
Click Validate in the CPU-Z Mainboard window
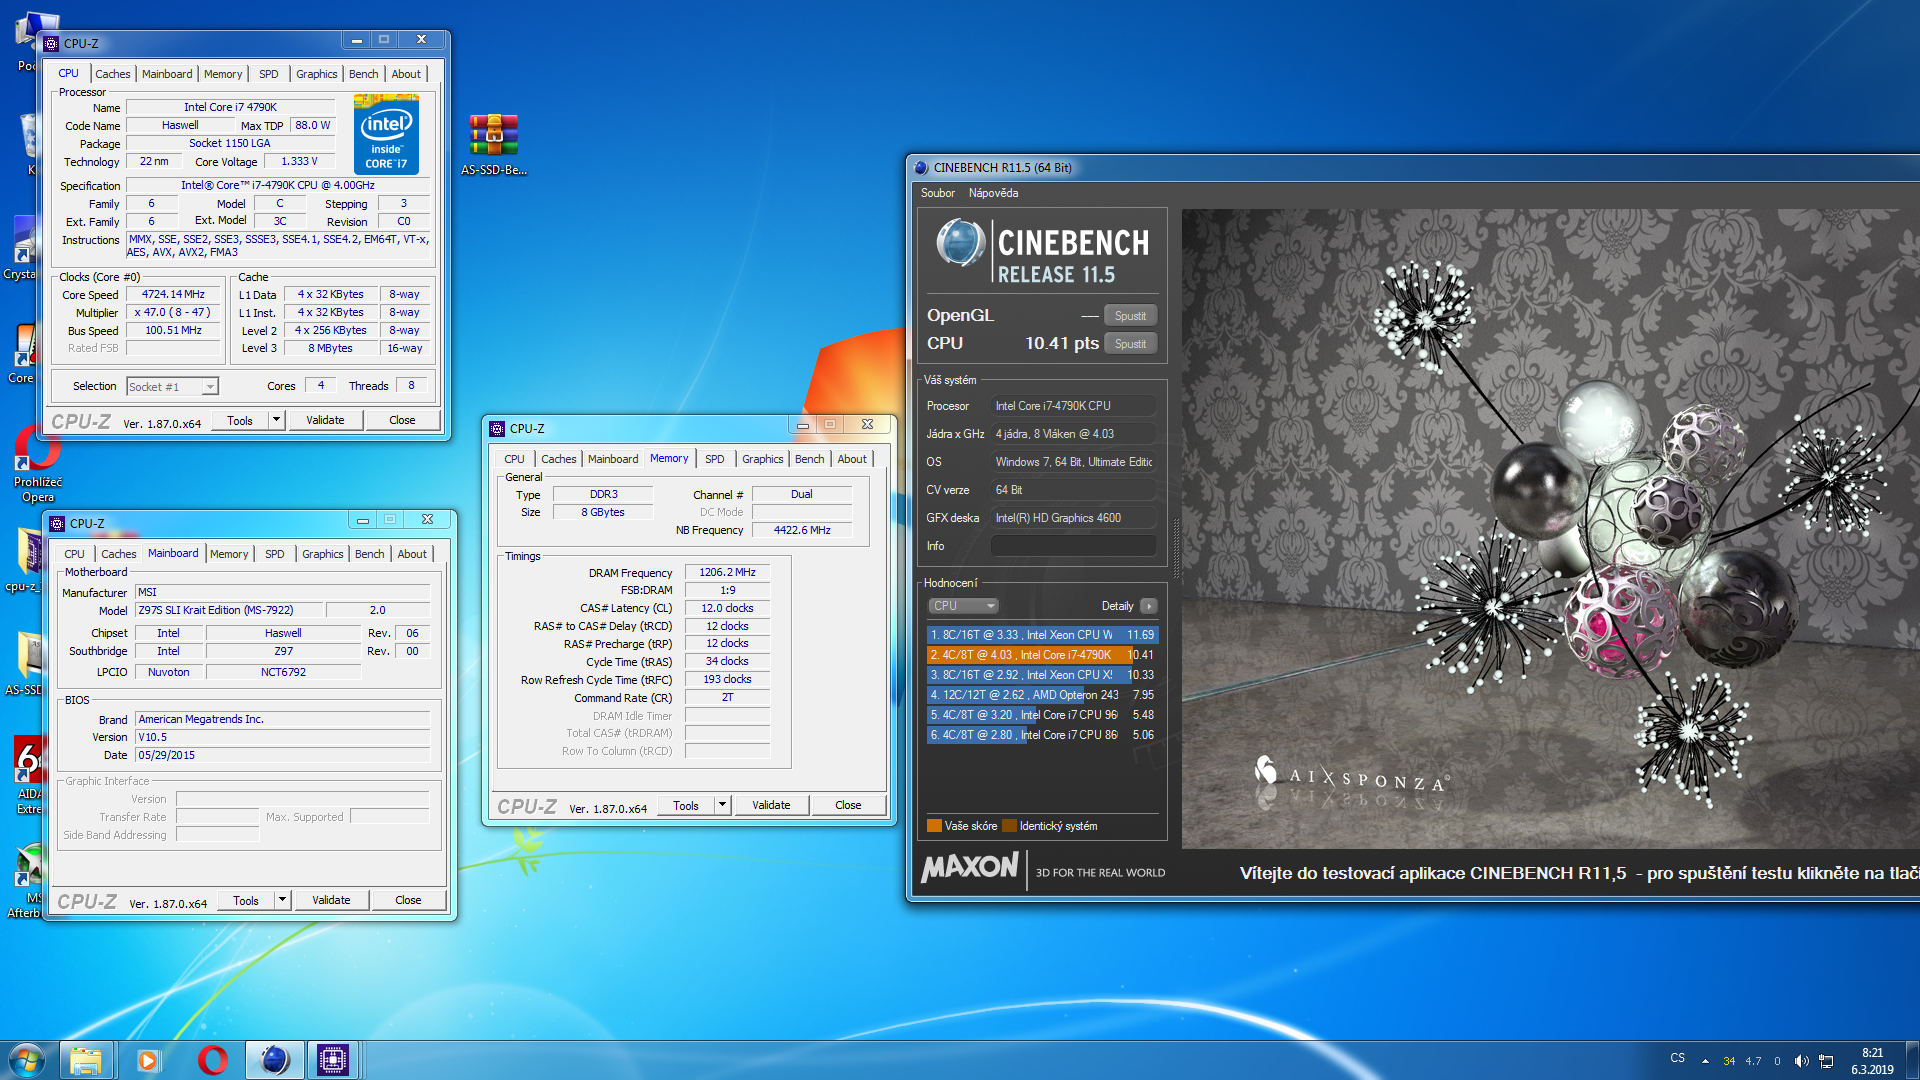(x=331, y=900)
